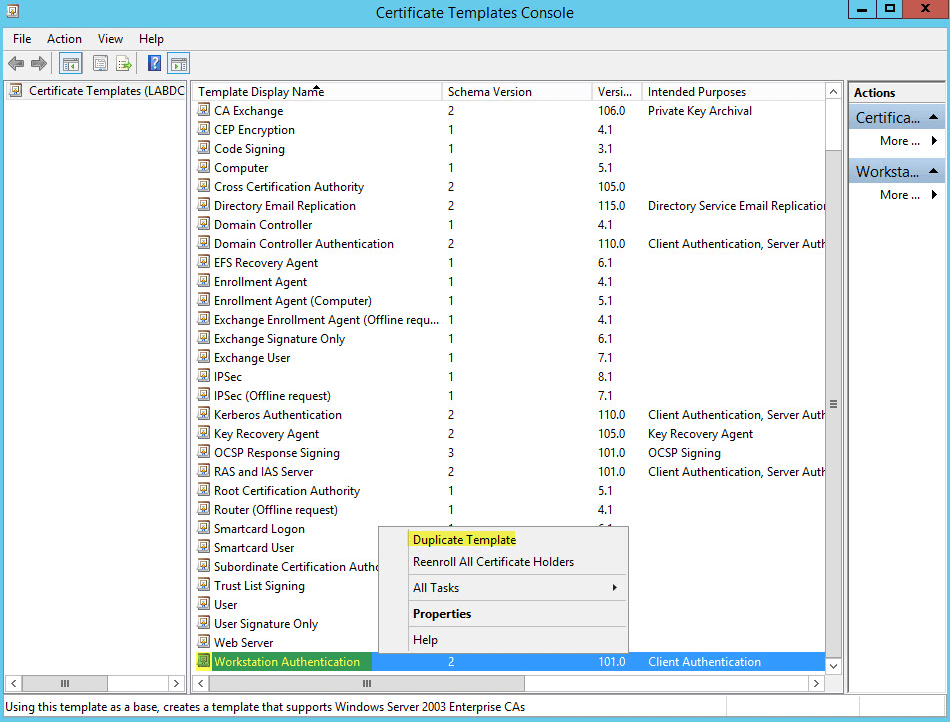Click list horizontal scrollbar right arrow
The width and height of the screenshot is (950, 722).
(x=816, y=683)
